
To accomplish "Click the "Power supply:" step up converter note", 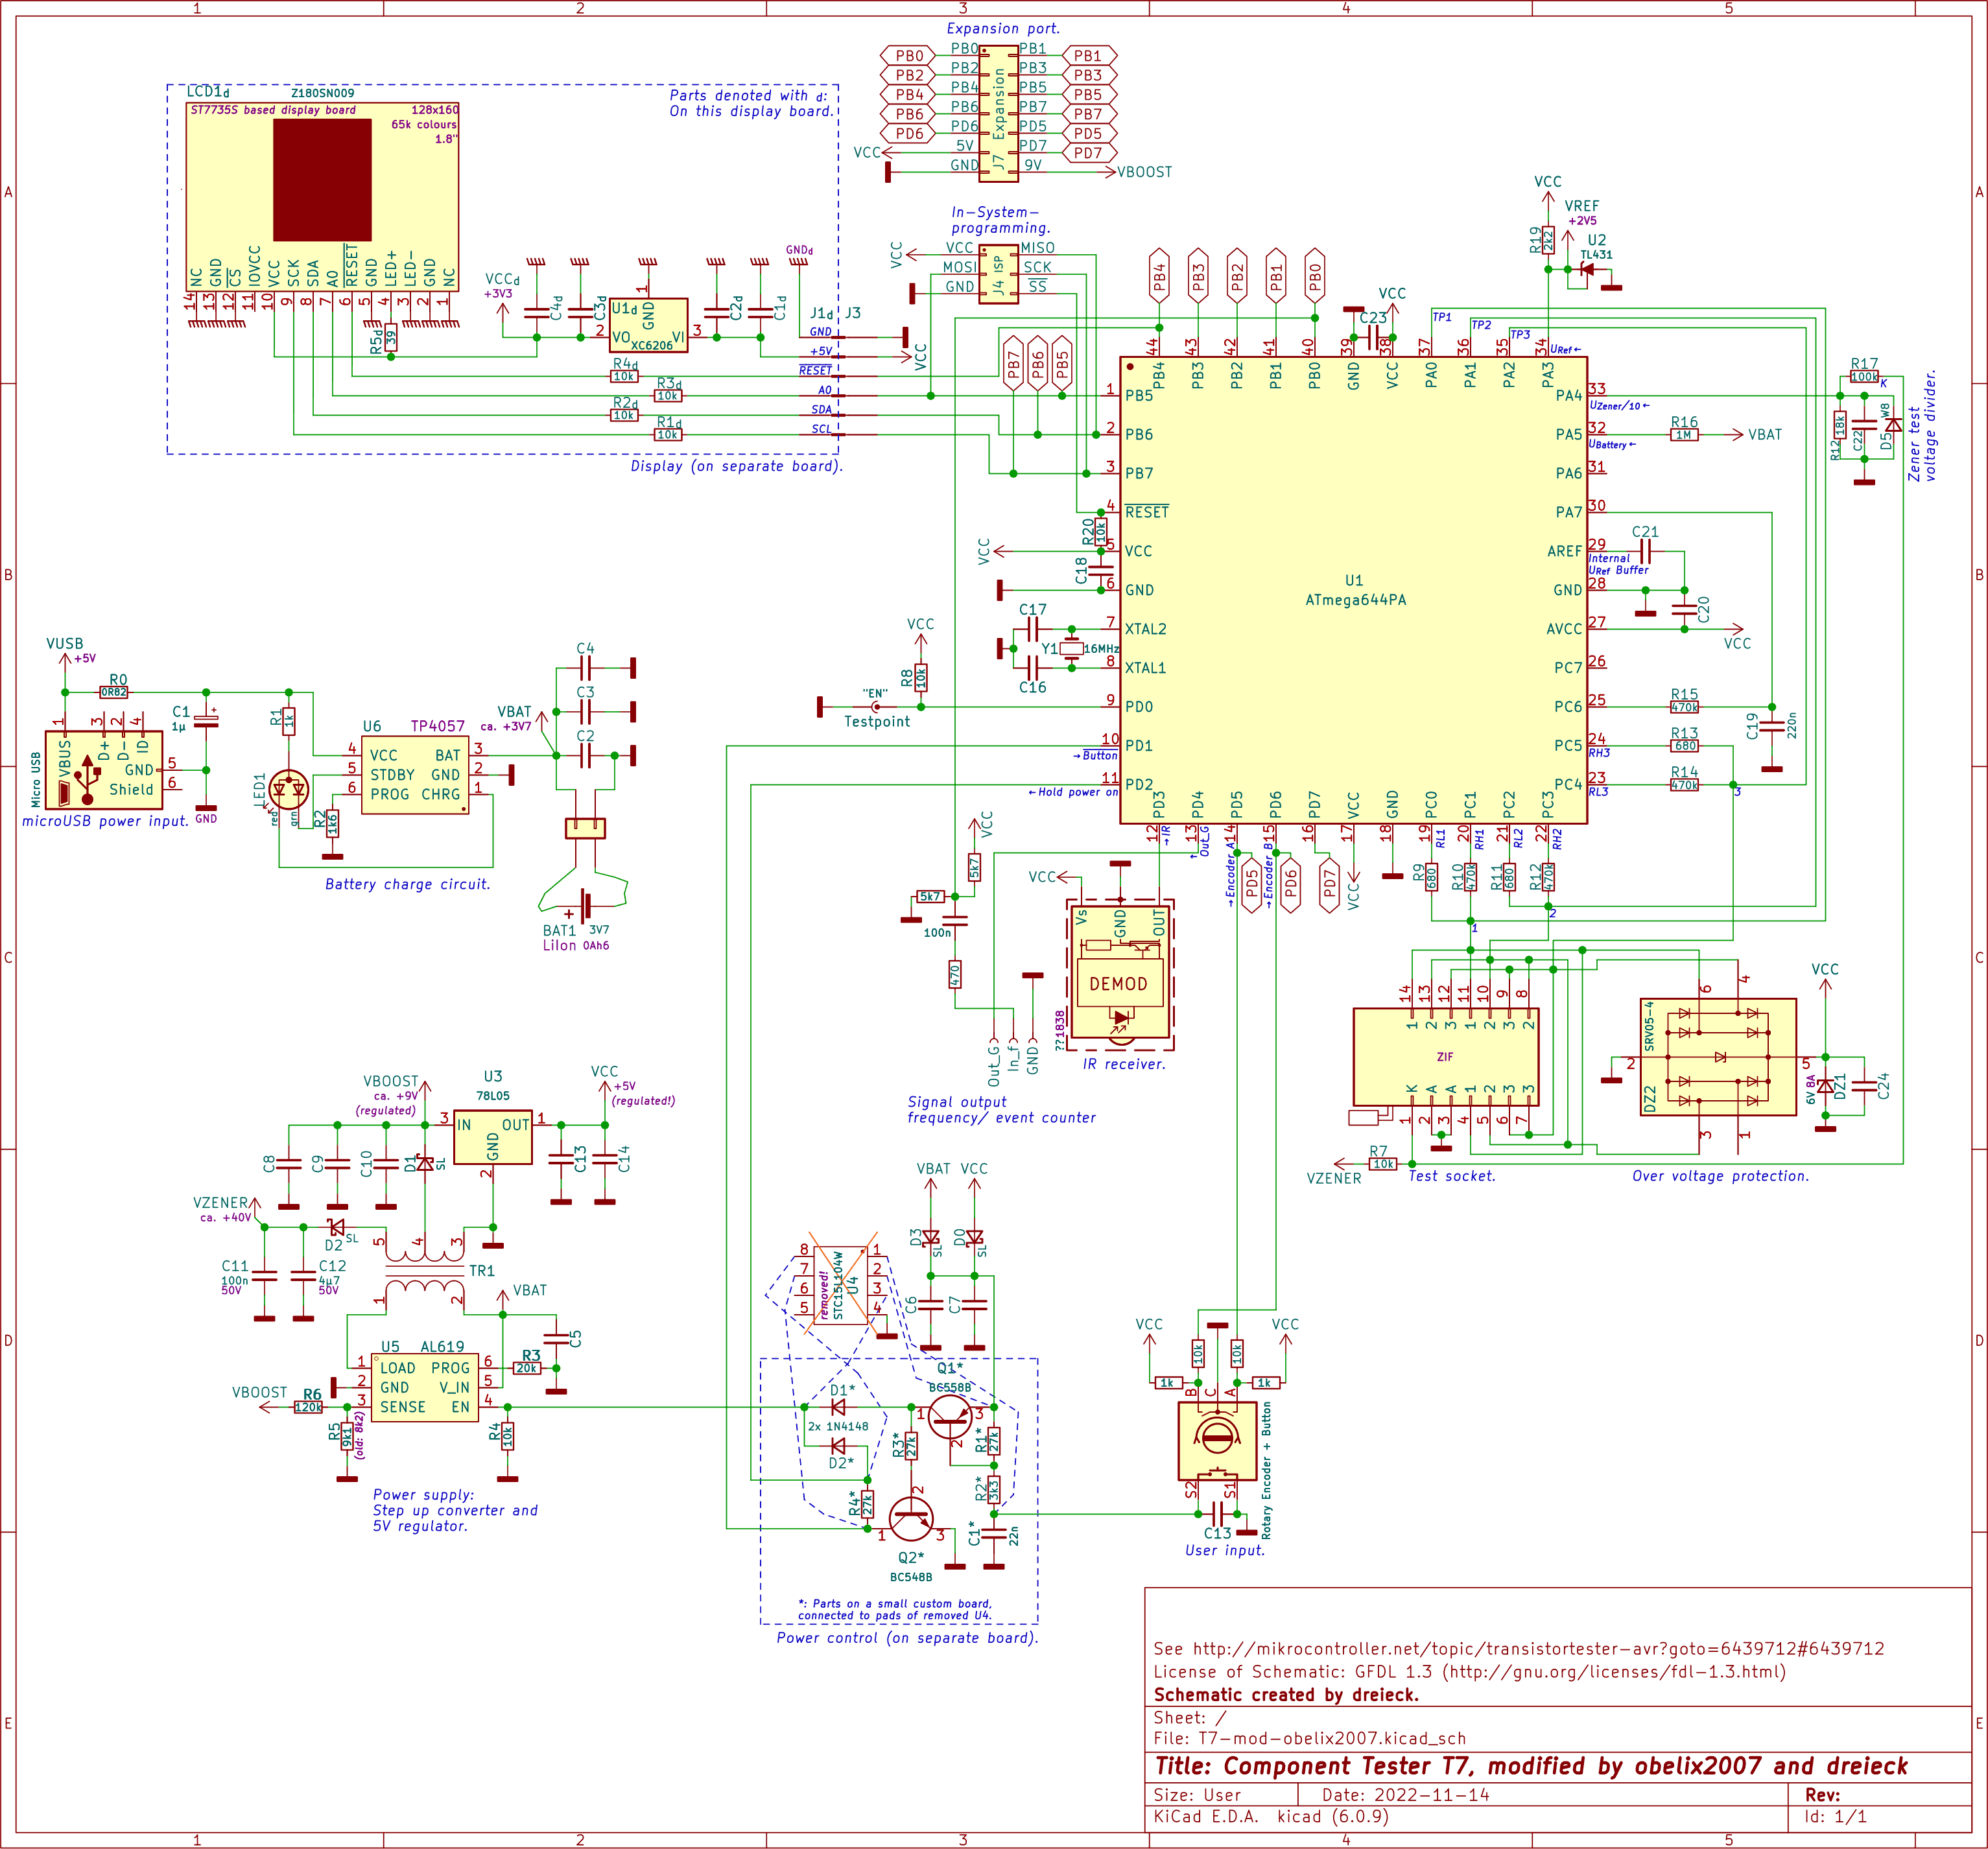I will (455, 1510).
